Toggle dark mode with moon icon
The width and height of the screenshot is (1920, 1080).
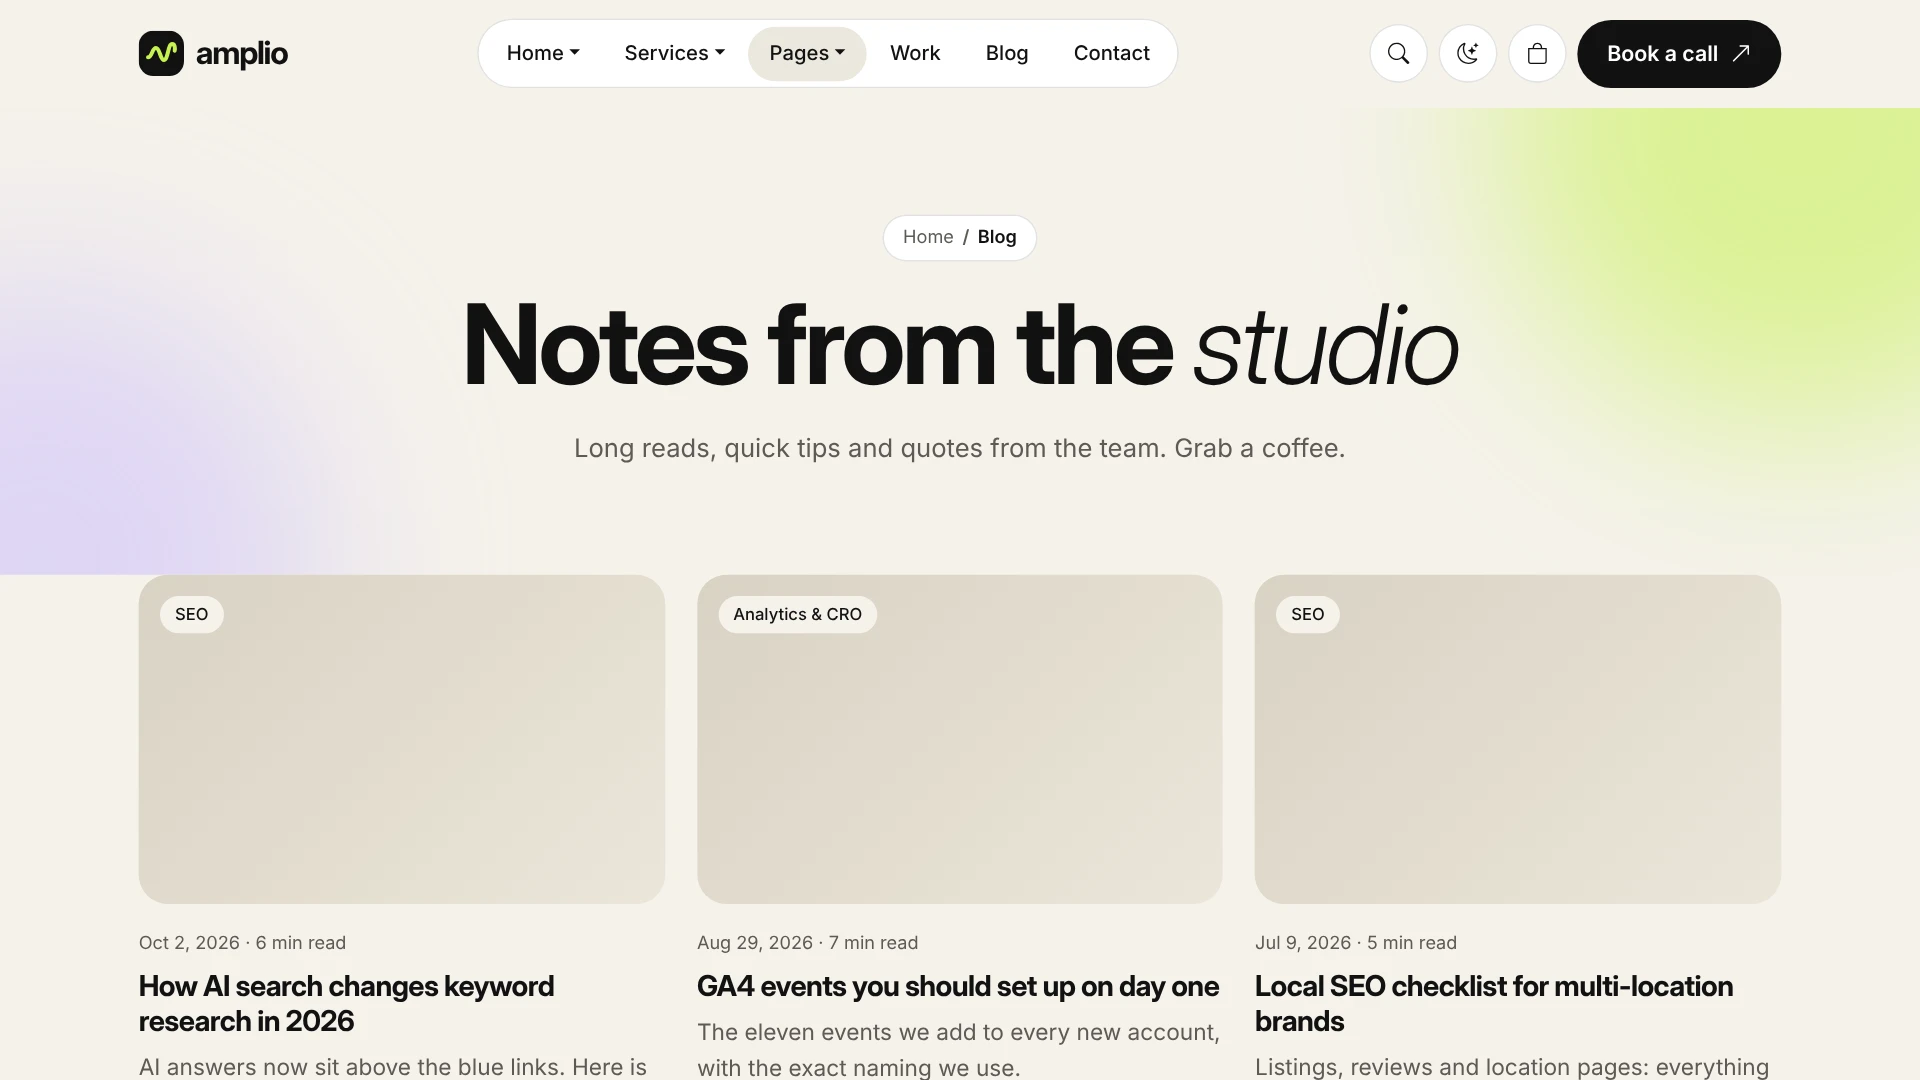[x=1467, y=54]
